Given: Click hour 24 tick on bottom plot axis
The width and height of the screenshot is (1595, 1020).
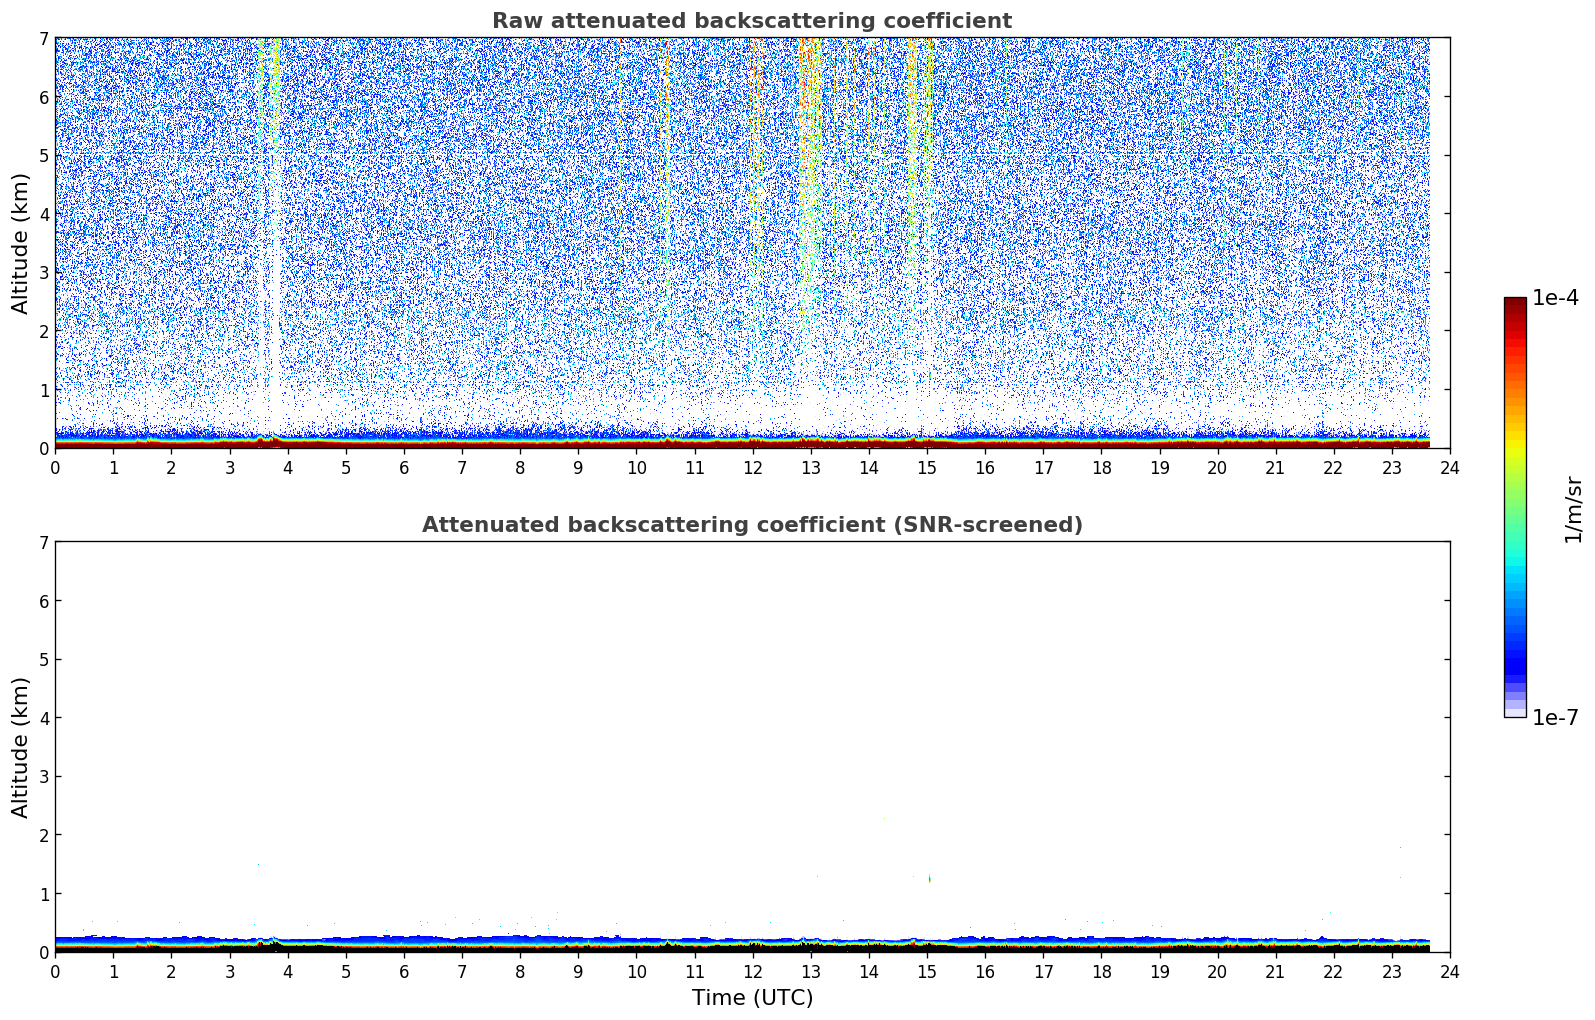Looking at the screenshot, I should (1449, 971).
